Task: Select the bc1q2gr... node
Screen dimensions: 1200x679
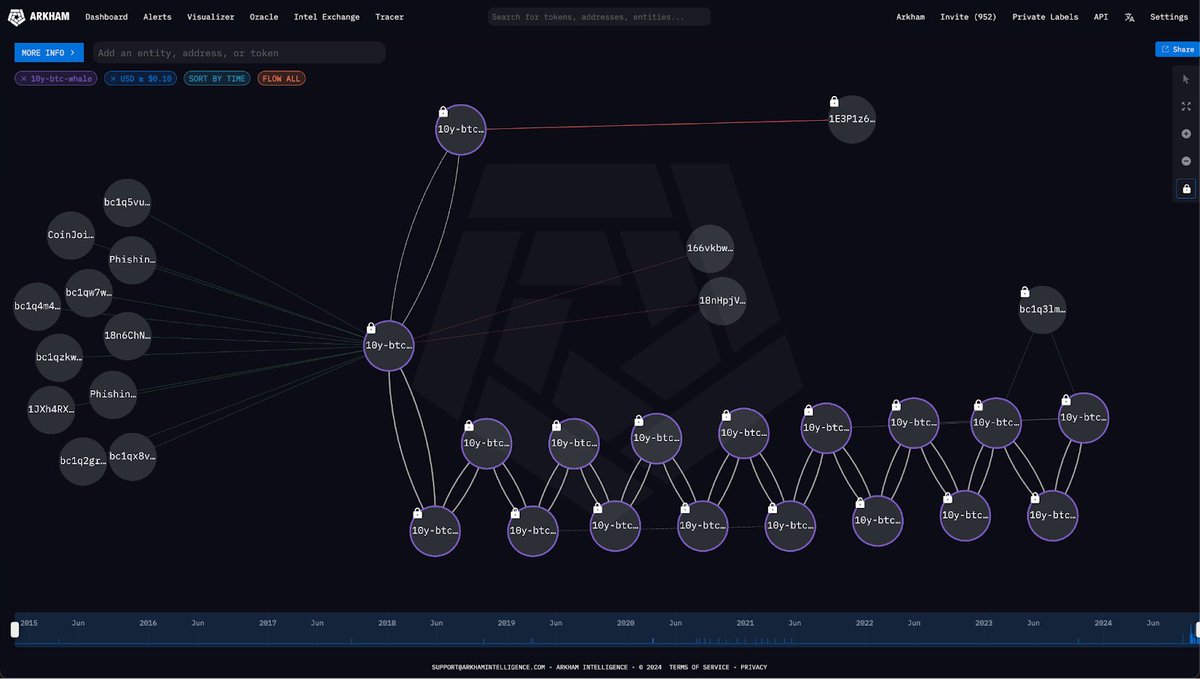Action: point(83,462)
